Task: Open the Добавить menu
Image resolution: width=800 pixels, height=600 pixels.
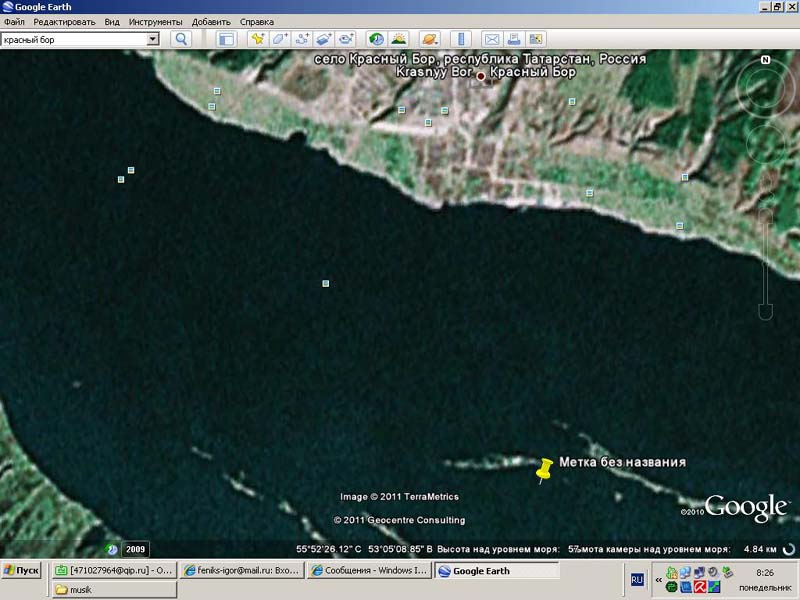Action: point(209,21)
